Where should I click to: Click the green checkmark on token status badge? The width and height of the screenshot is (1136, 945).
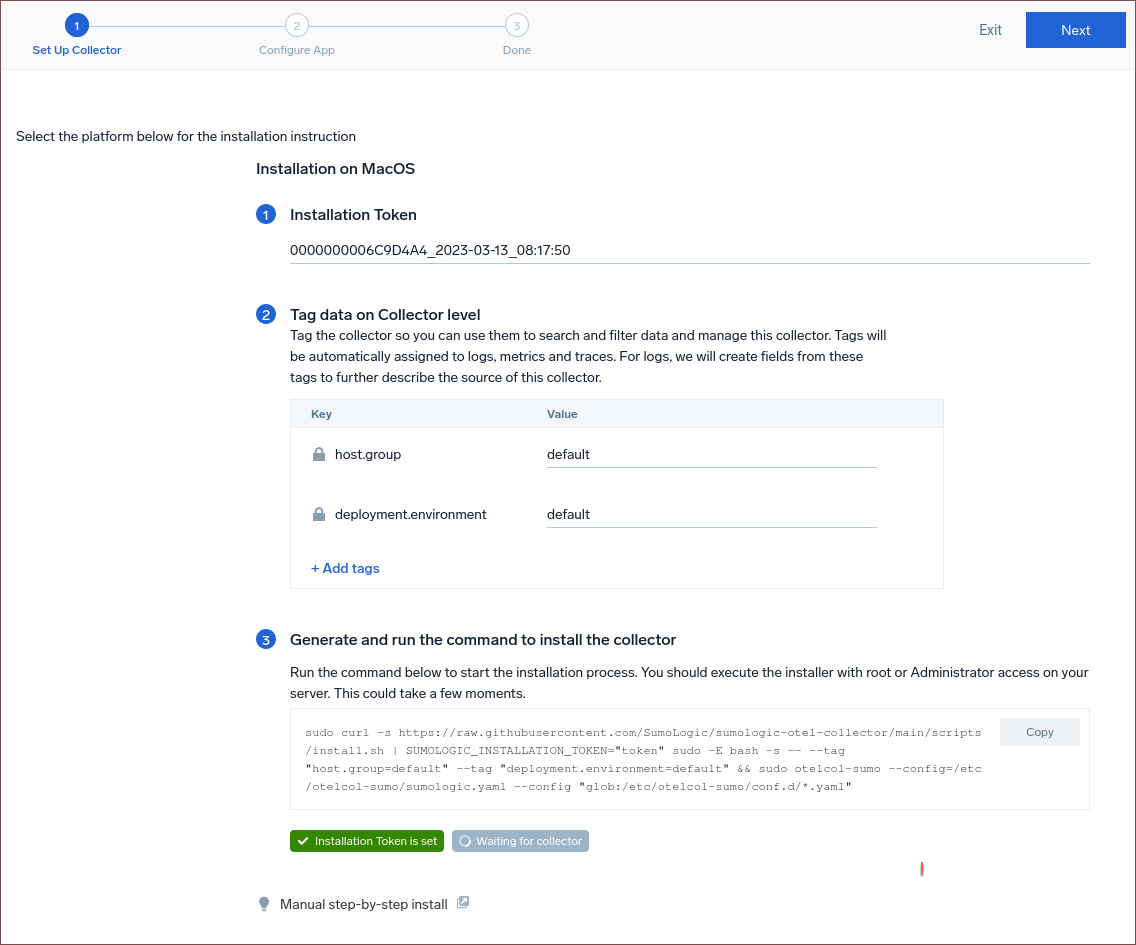(x=303, y=841)
